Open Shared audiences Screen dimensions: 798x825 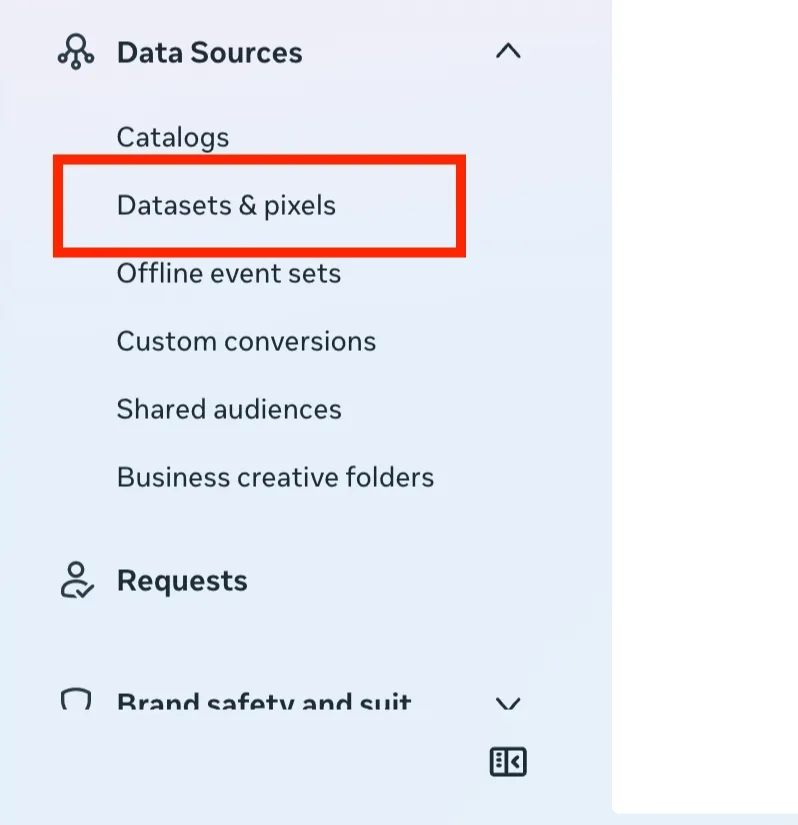[x=229, y=409]
